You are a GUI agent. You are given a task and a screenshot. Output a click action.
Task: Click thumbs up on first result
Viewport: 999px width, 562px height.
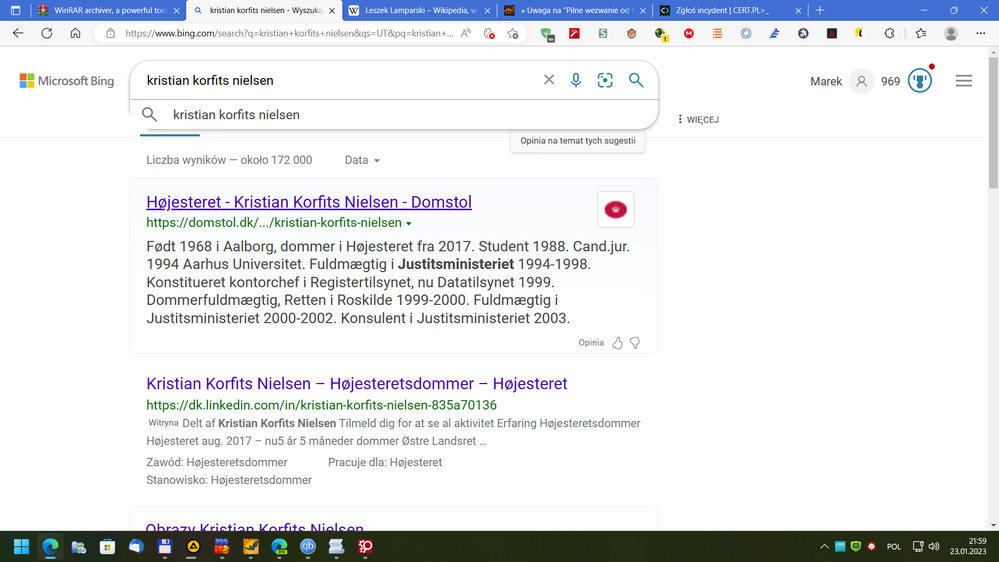(617, 343)
